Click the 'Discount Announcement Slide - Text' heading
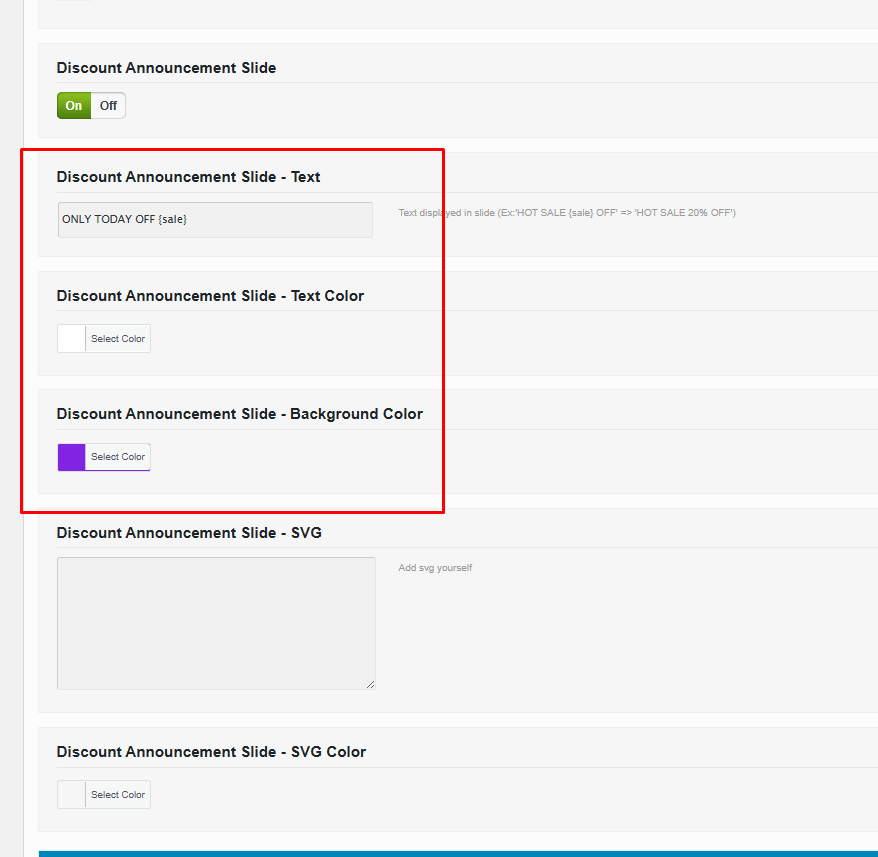This screenshot has height=857, width=878. 188,177
